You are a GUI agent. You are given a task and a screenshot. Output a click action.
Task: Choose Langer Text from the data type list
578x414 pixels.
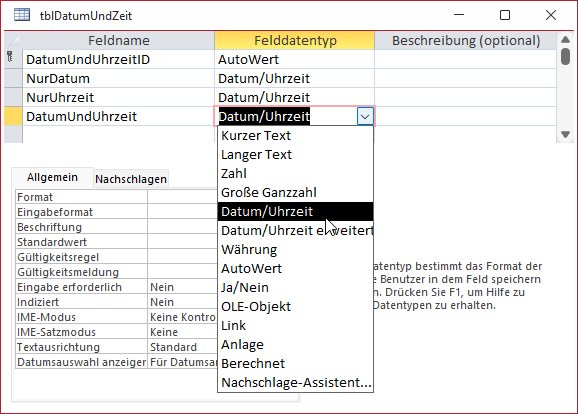[295, 155]
